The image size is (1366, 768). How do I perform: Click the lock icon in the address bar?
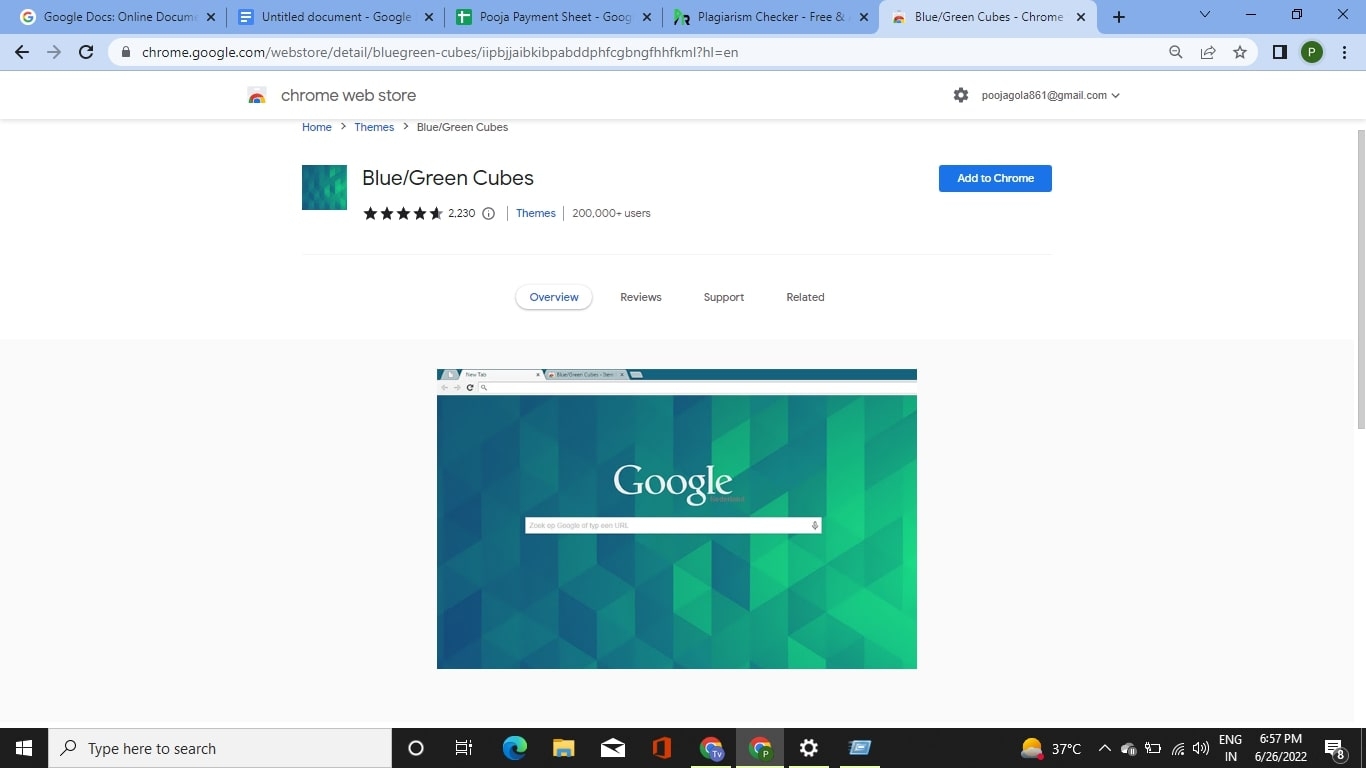coord(126,52)
